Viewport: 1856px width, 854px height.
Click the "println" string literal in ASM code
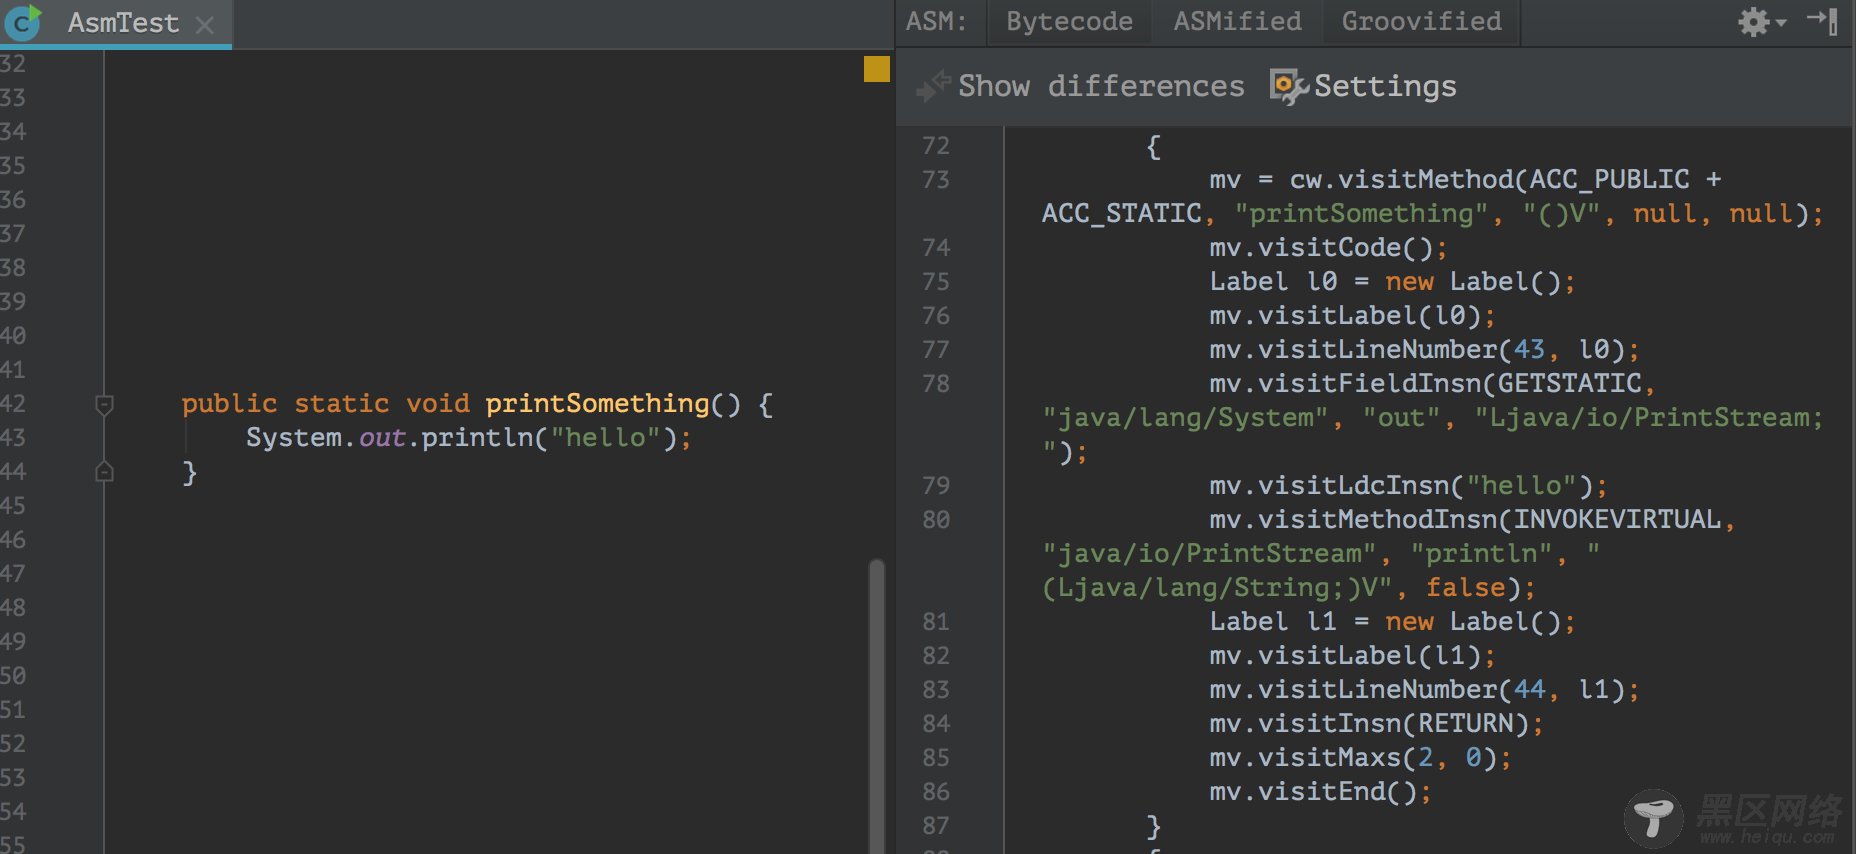click(x=1481, y=554)
